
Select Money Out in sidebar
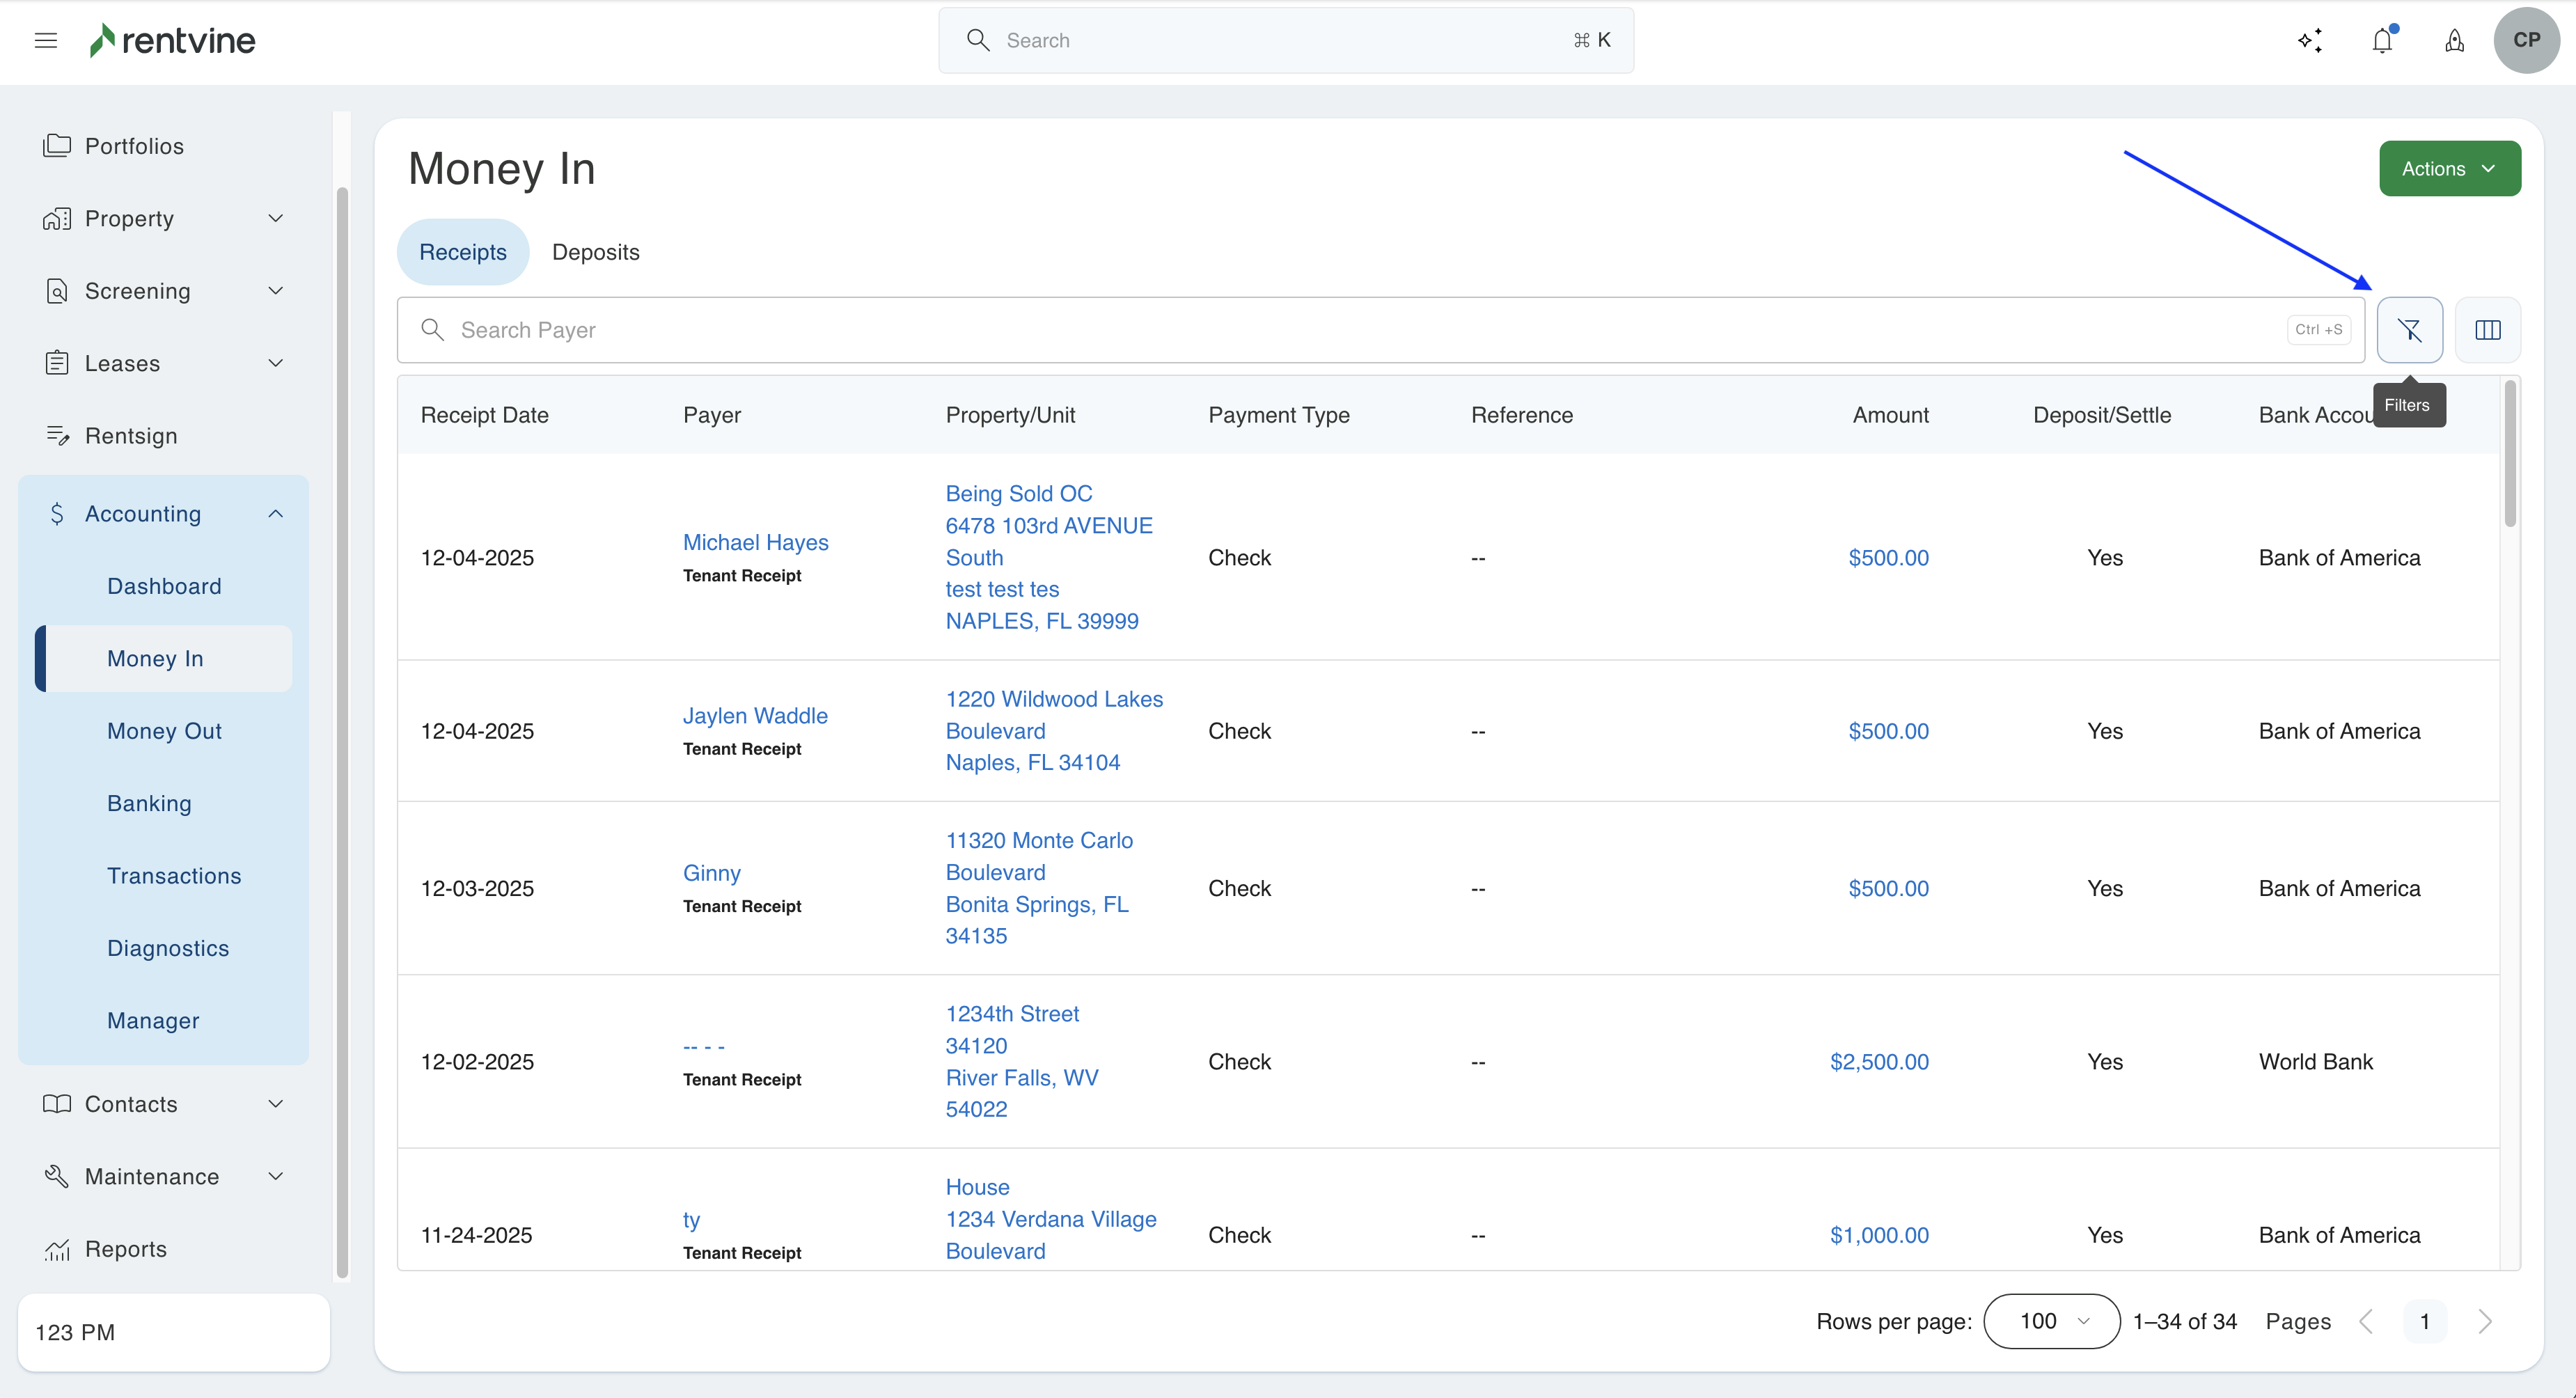(164, 731)
